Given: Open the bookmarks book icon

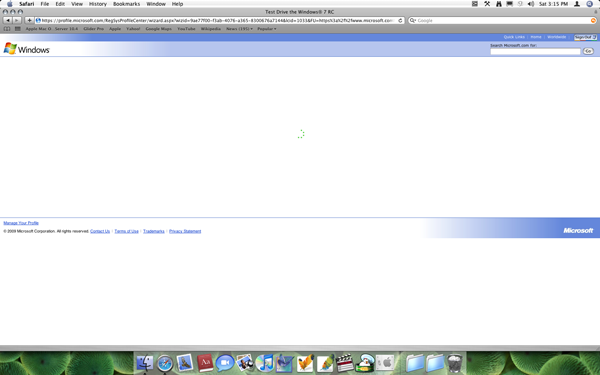Looking at the screenshot, I should (x=7, y=29).
